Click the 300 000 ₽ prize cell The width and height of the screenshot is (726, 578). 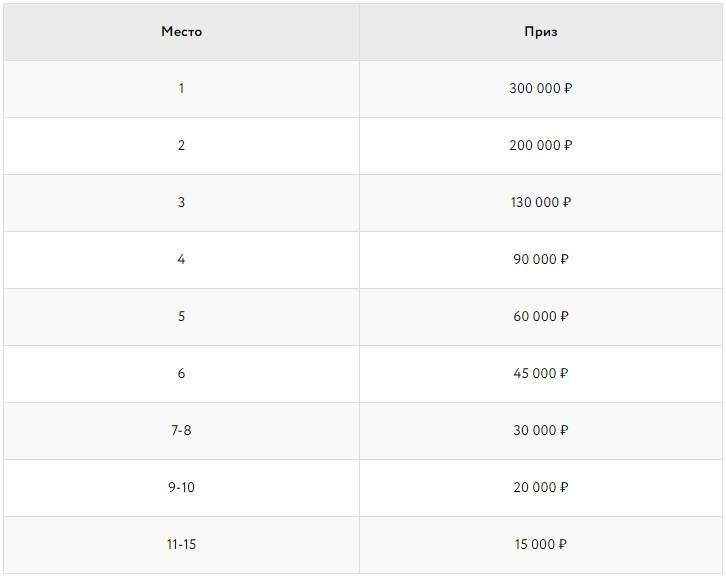541,89
